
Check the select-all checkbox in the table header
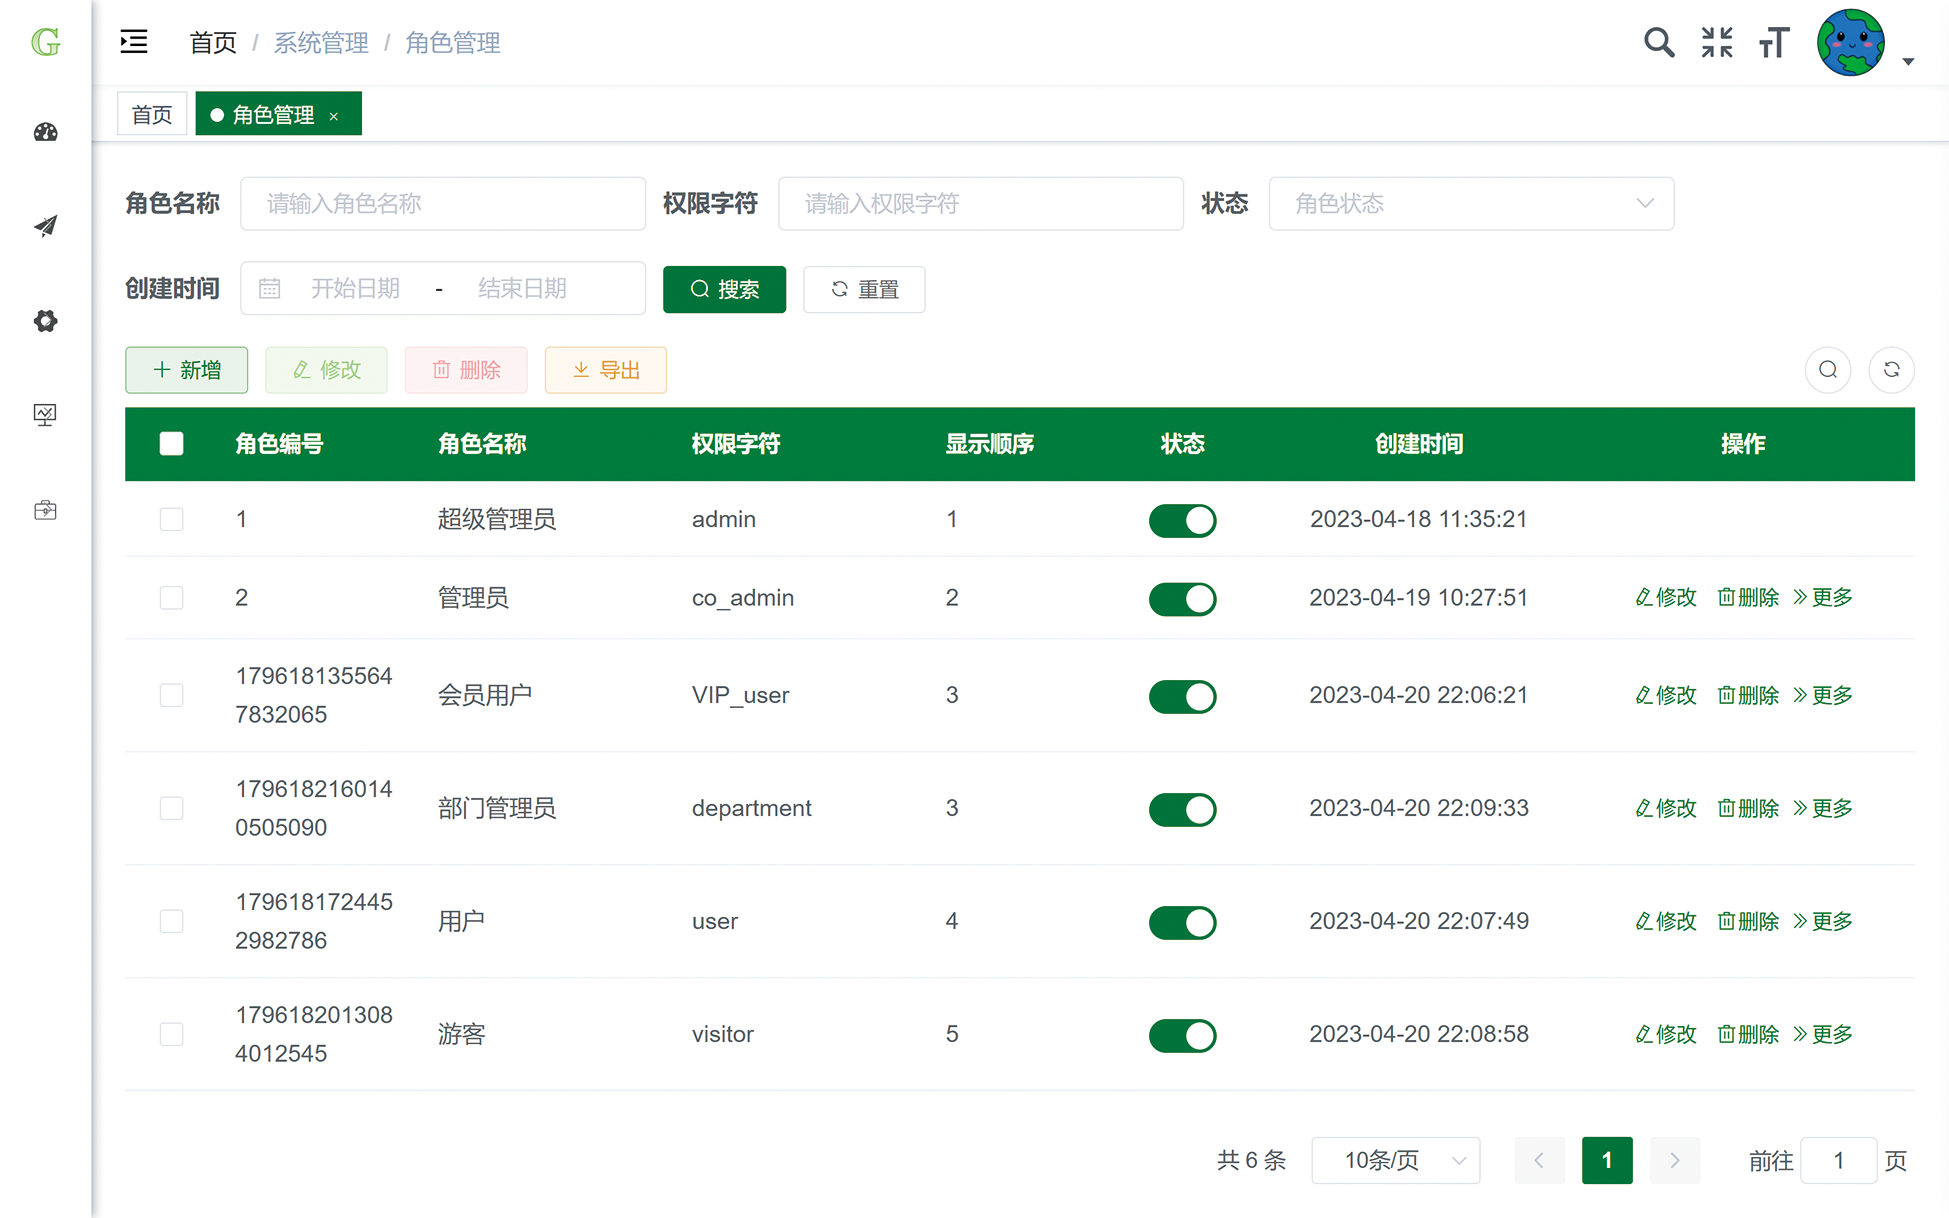[172, 444]
